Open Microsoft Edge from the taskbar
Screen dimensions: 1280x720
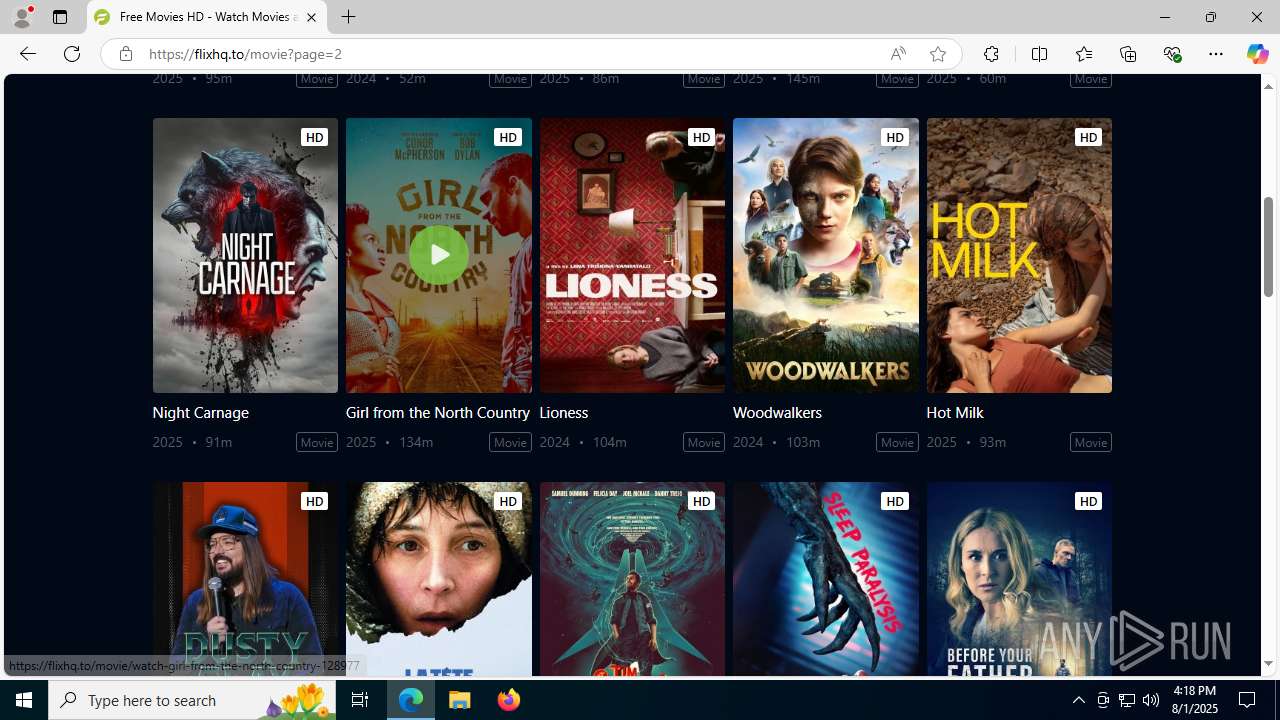(411, 700)
